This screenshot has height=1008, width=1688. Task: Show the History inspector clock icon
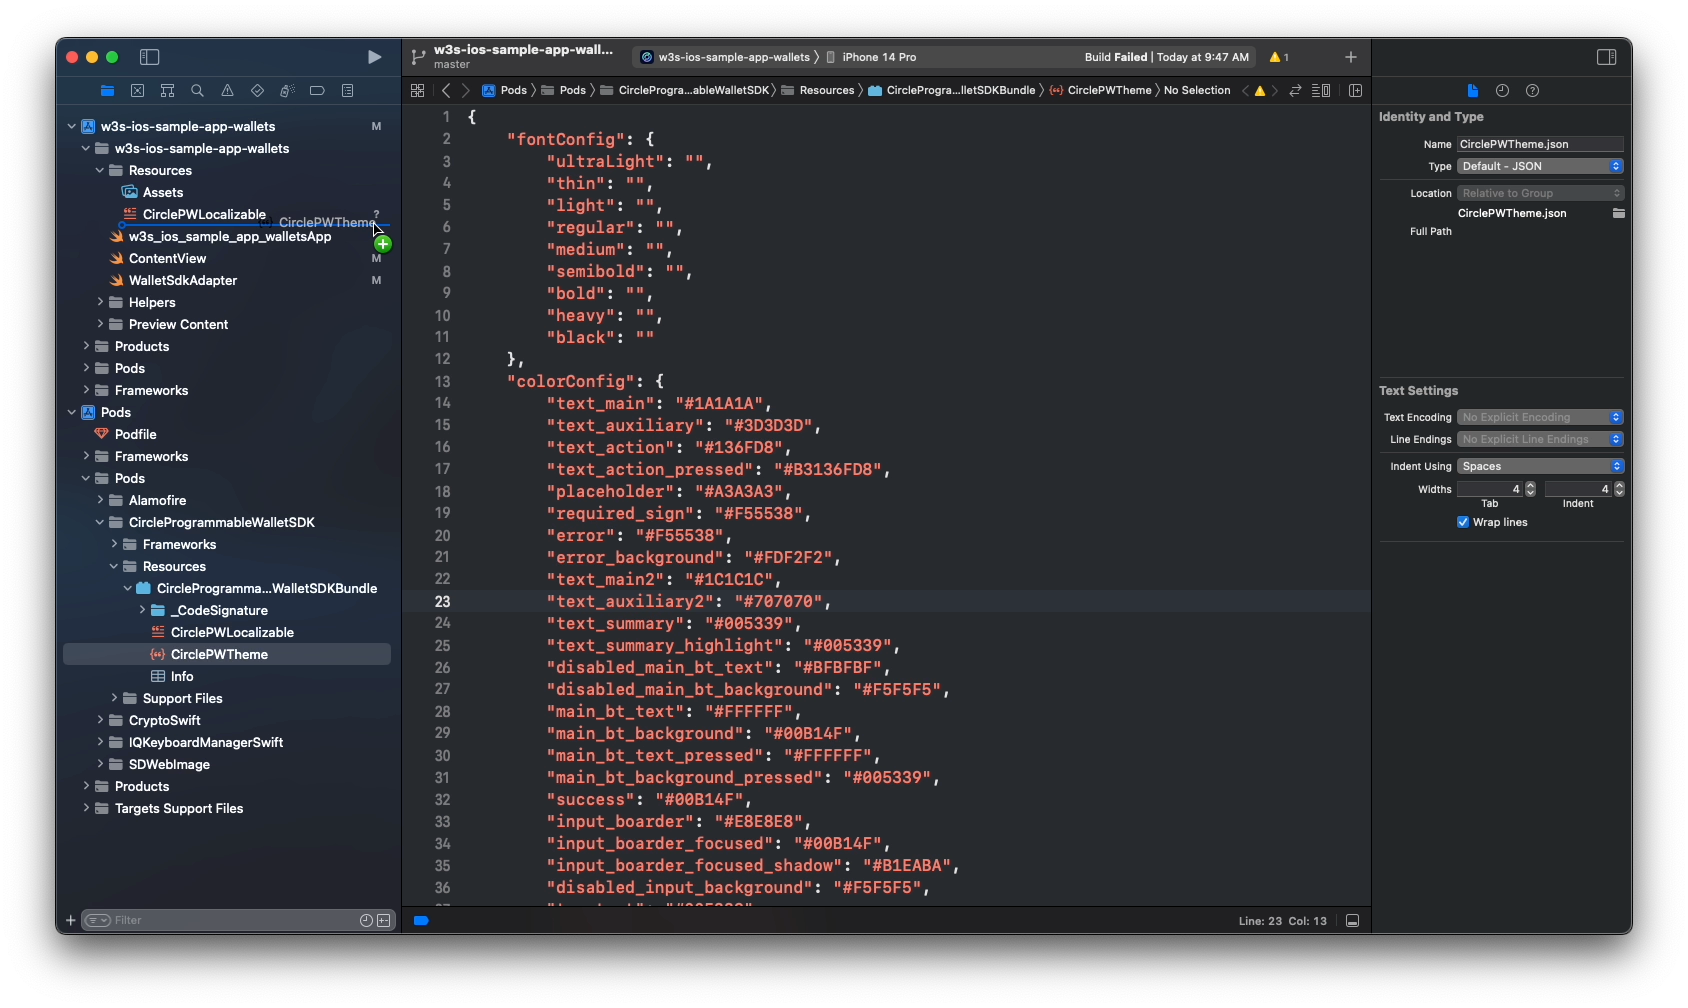click(1502, 91)
